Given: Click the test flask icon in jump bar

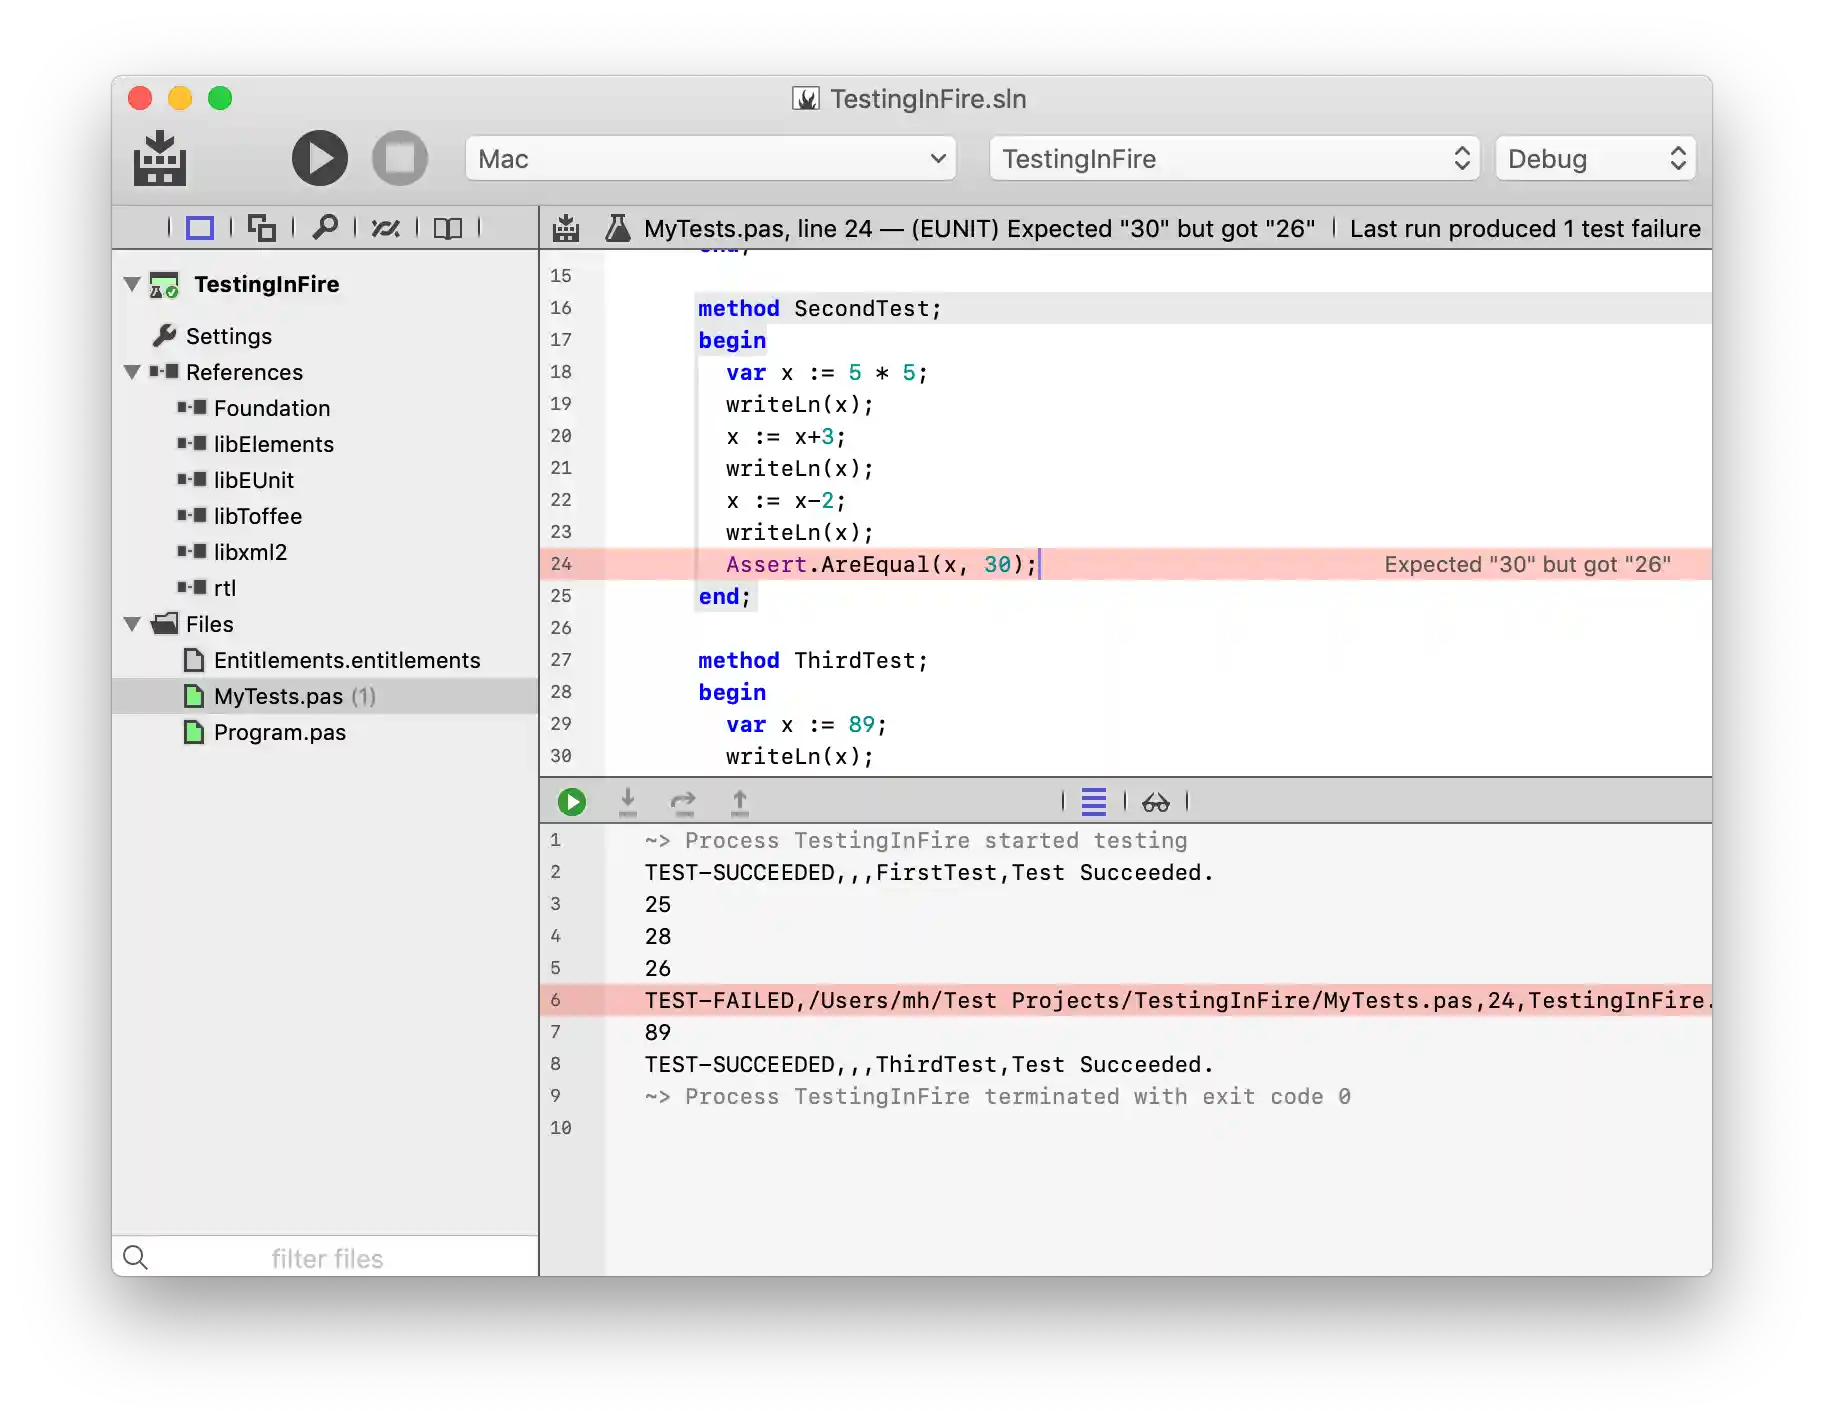Looking at the screenshot, I should click(618, 228).
